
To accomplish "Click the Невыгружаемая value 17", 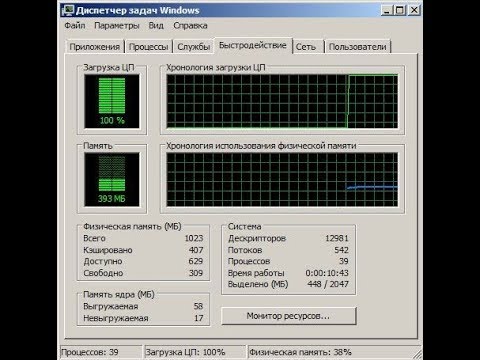I will coord(199,318).
